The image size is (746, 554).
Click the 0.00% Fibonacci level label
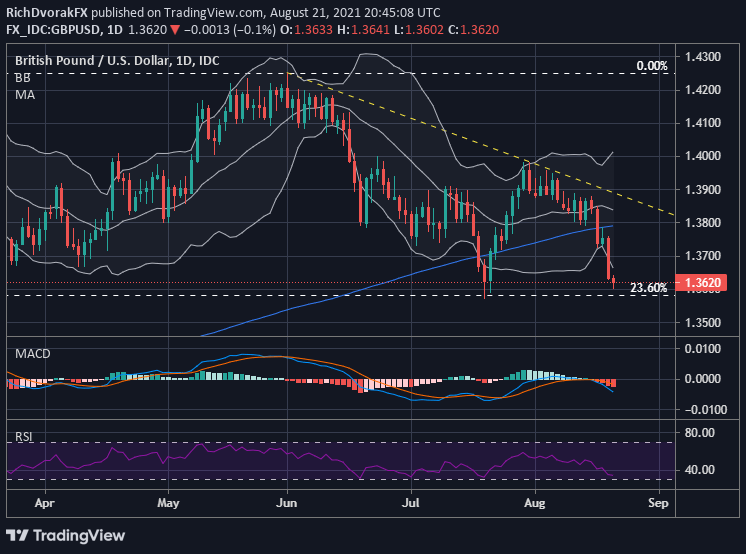652,66
